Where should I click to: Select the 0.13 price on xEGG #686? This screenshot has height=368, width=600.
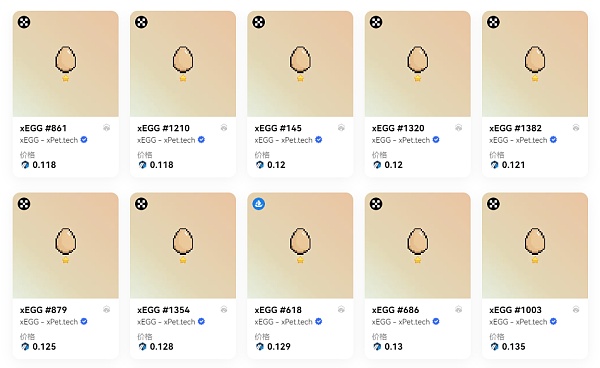393,347
